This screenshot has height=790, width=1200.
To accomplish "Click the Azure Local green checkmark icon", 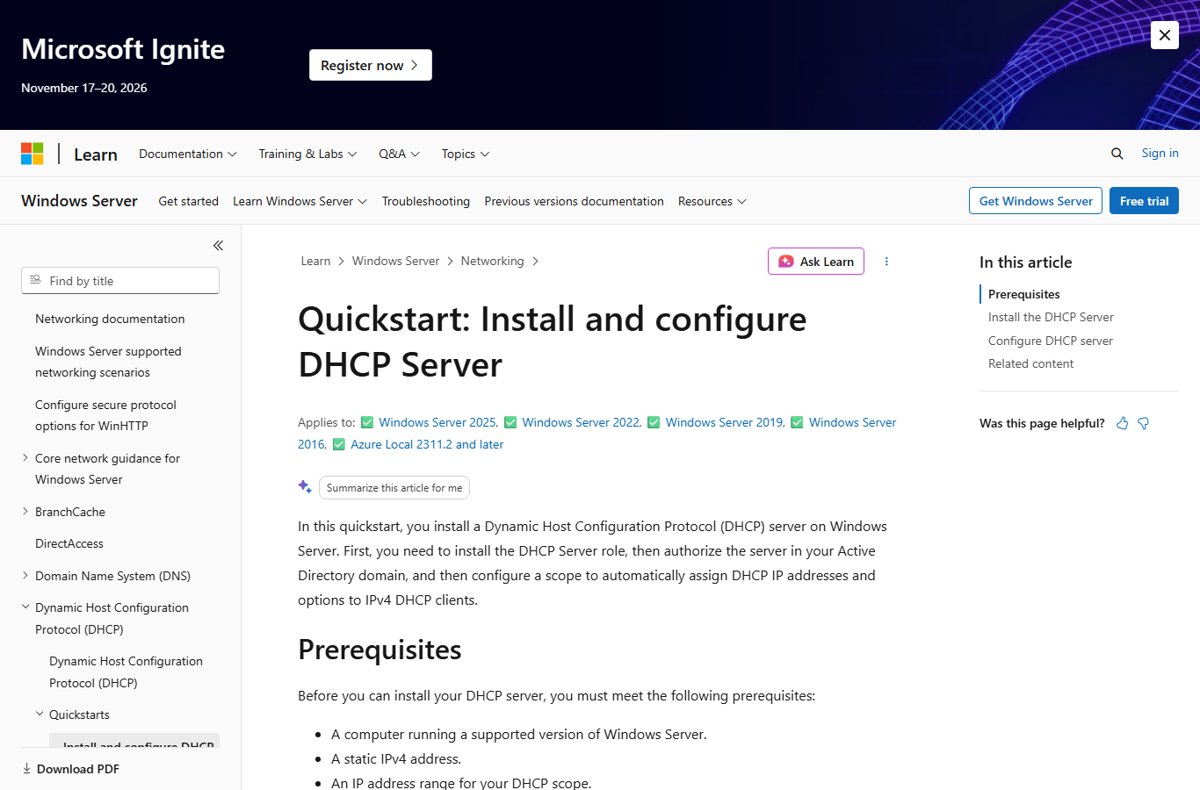I will pos(339,445).
